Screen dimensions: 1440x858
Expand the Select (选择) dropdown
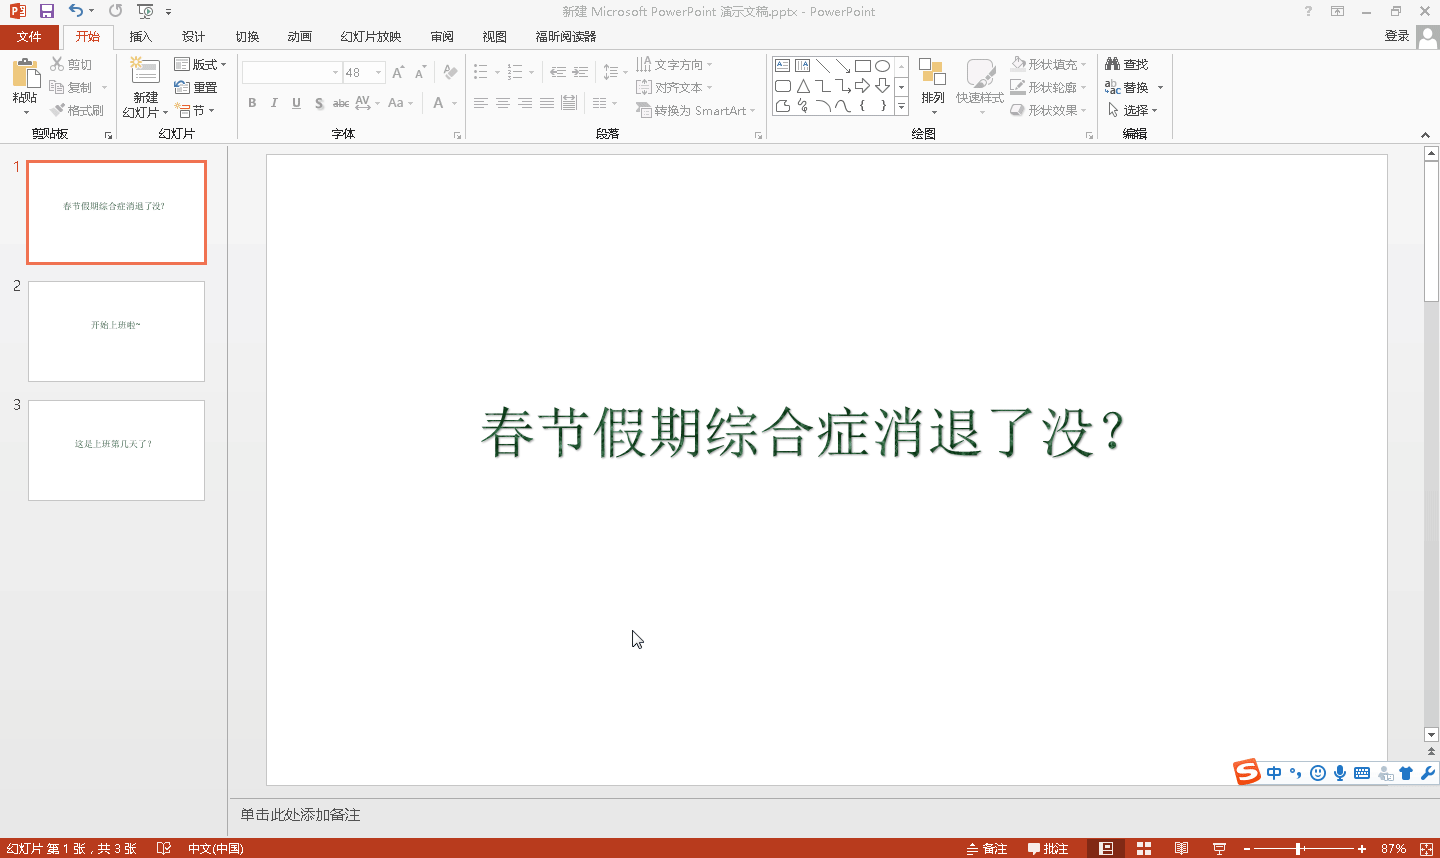pos(1133,110)
